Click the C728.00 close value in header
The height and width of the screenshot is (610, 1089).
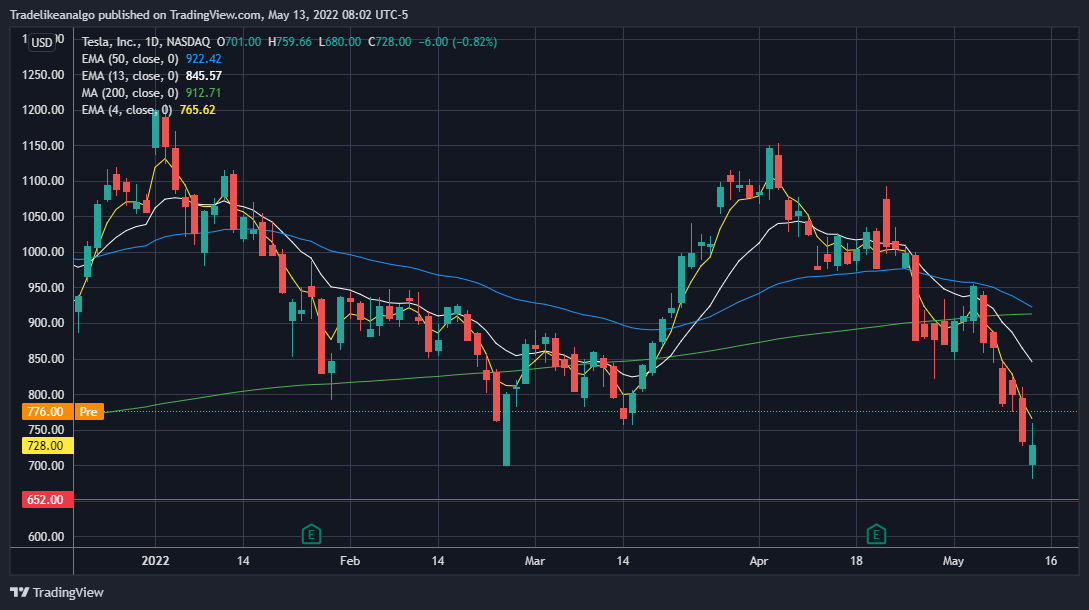pos(390,42)
